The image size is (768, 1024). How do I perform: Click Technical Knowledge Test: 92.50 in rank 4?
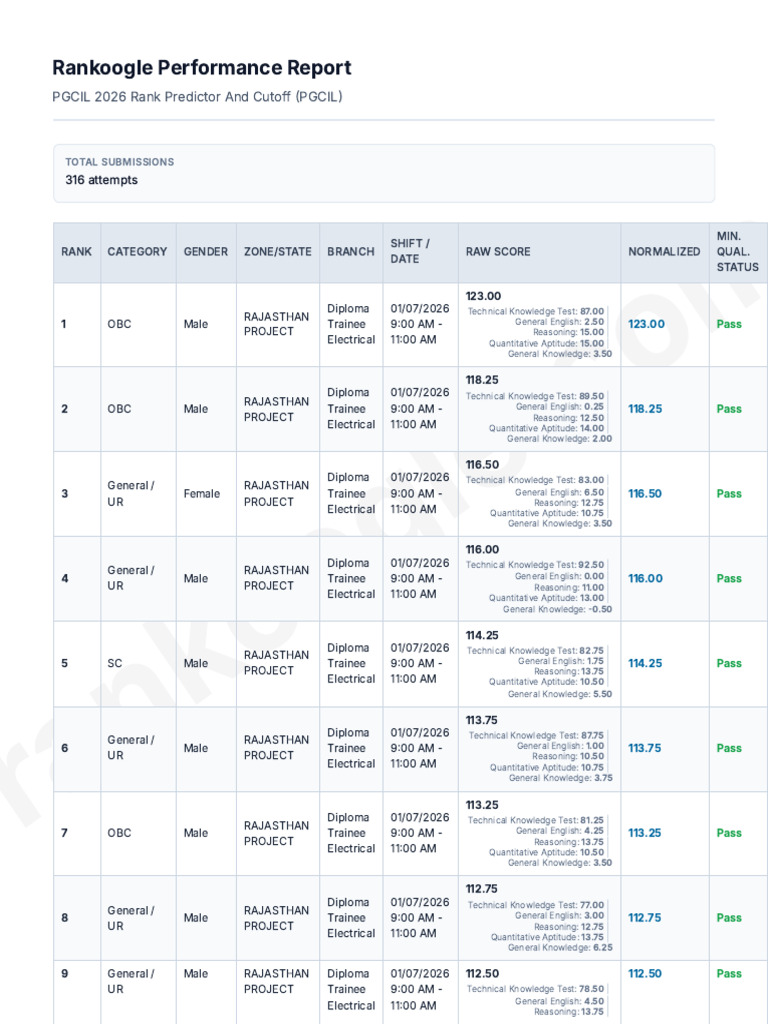point(535,565)
